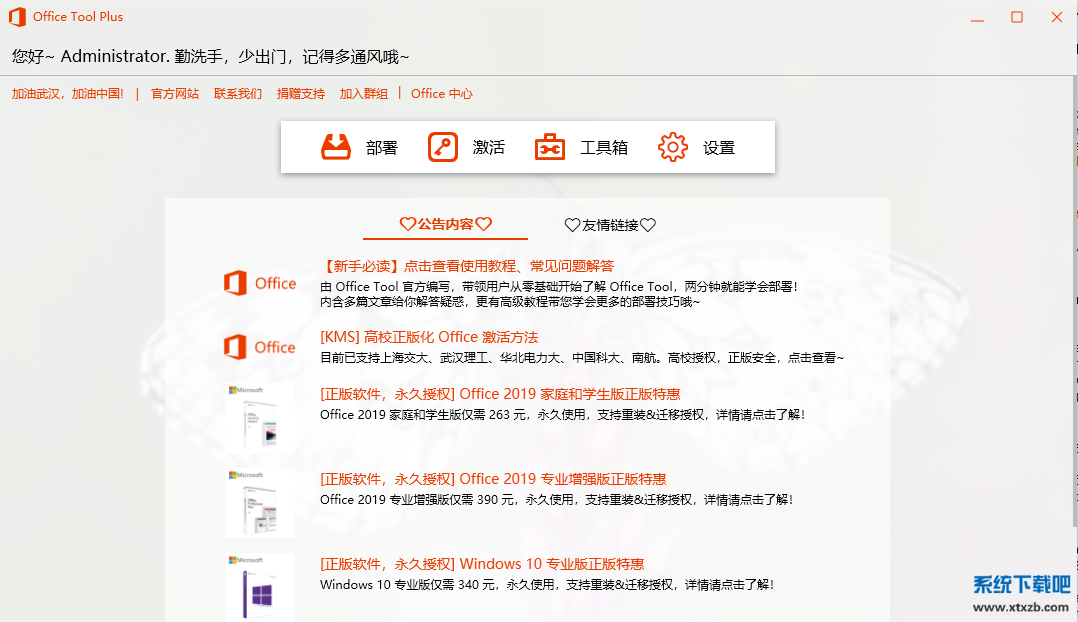
Task: Close the Office Tool Plus window
Action: pyautogui.click(x=1057, y=17)
